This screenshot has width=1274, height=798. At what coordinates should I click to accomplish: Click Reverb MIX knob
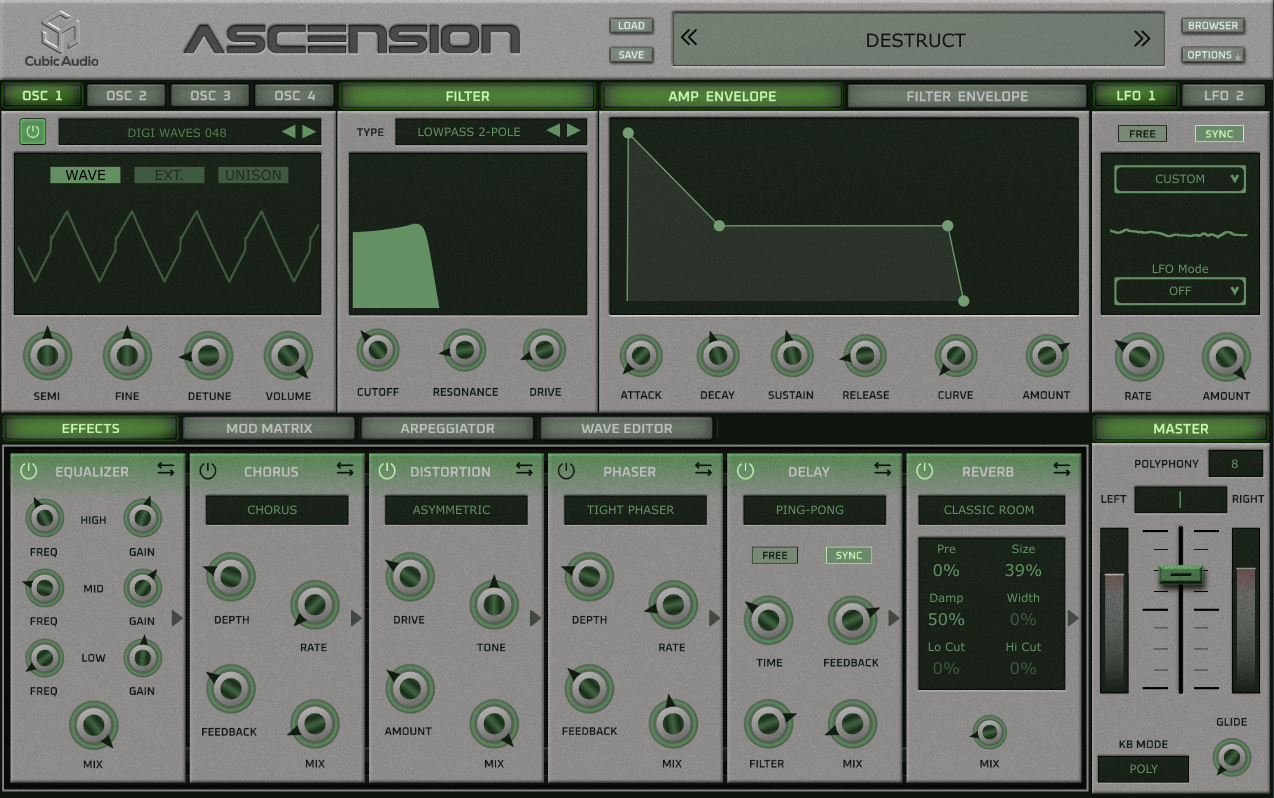pyautogui.click(x=989, y=733)
